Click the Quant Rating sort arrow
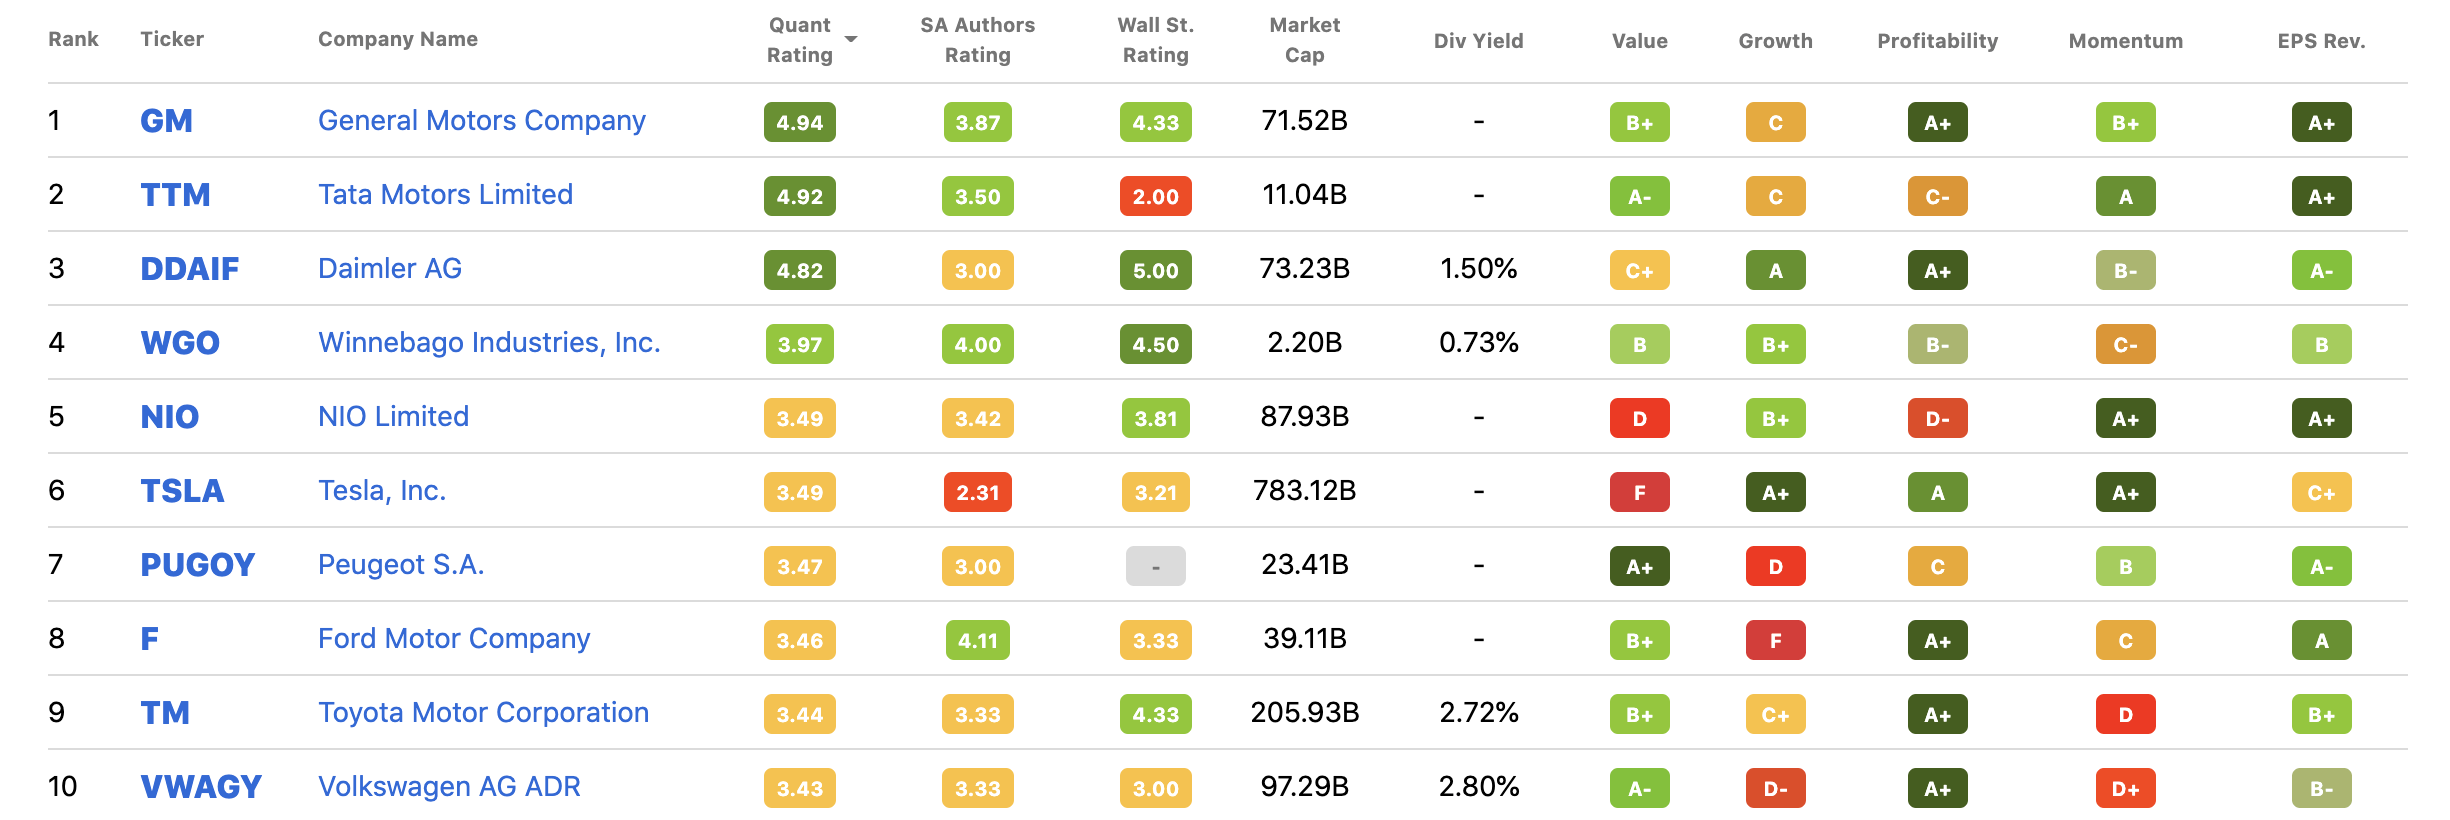The width and height of the screenshot is (2450, 820). point(851,39)
